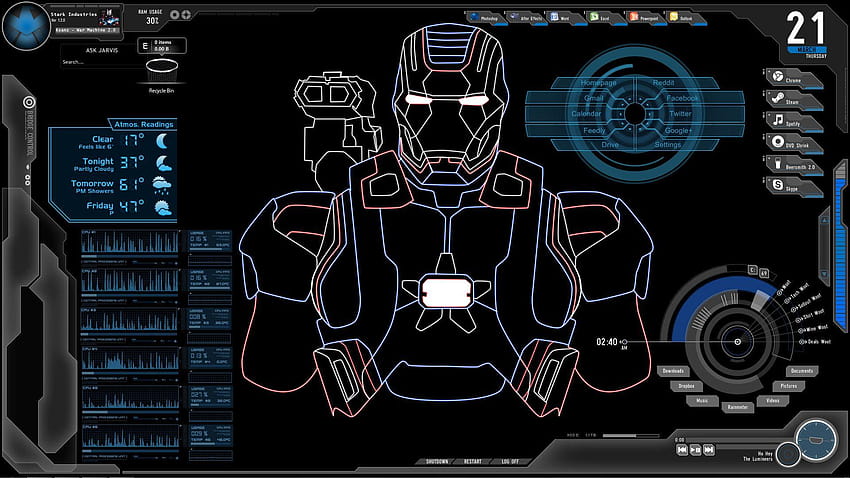Open Google+ from the circular link menu
Viewport: 850px width, 478px height.
point(678,131)
